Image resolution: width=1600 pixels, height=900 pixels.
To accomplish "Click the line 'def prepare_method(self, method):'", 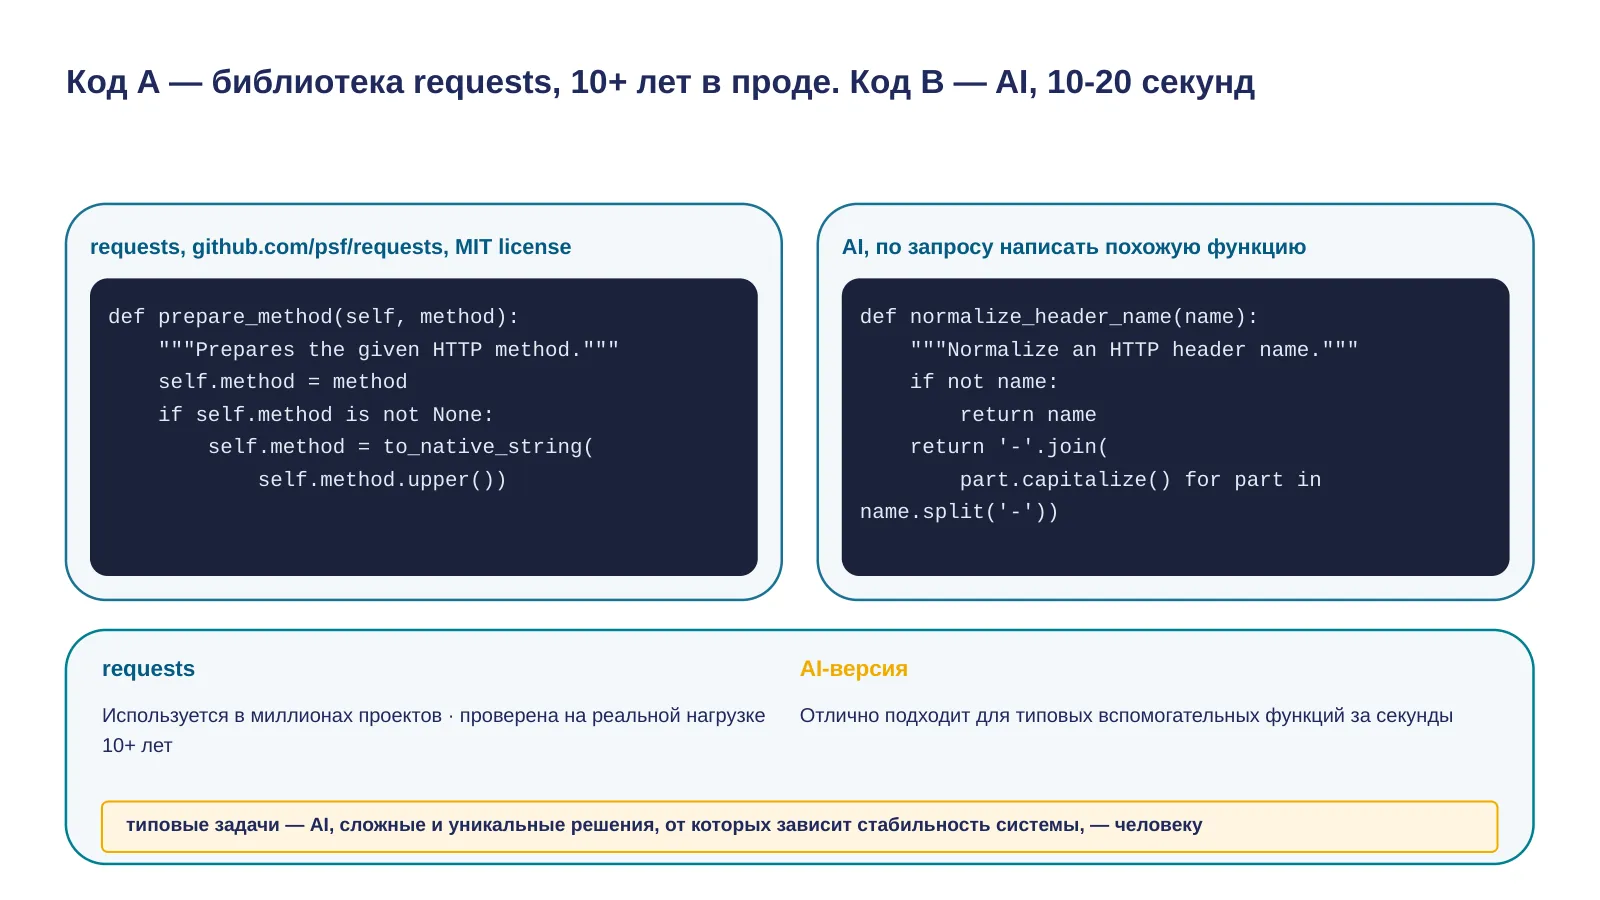I will point(314,317).
